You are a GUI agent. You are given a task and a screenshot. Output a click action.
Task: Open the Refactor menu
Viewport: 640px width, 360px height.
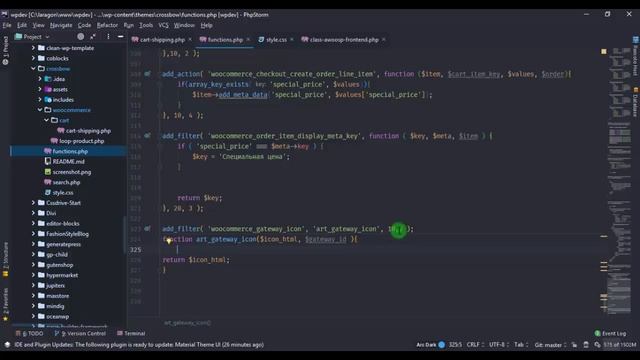(107, 25)
